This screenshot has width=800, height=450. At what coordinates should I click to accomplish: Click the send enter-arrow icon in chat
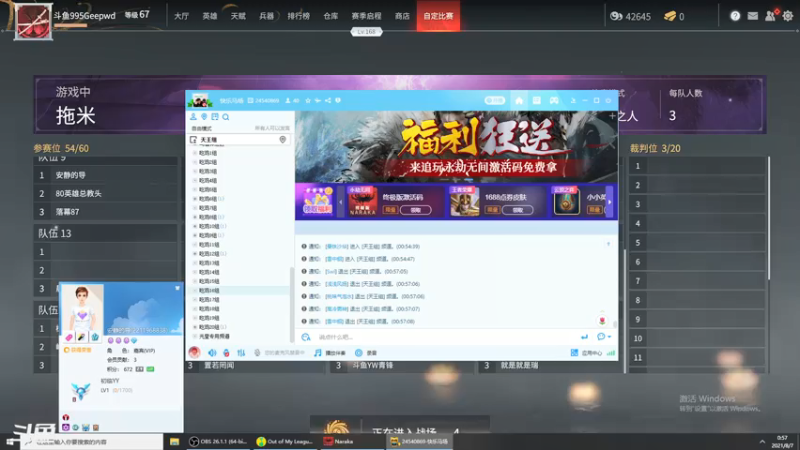point(584,337)
